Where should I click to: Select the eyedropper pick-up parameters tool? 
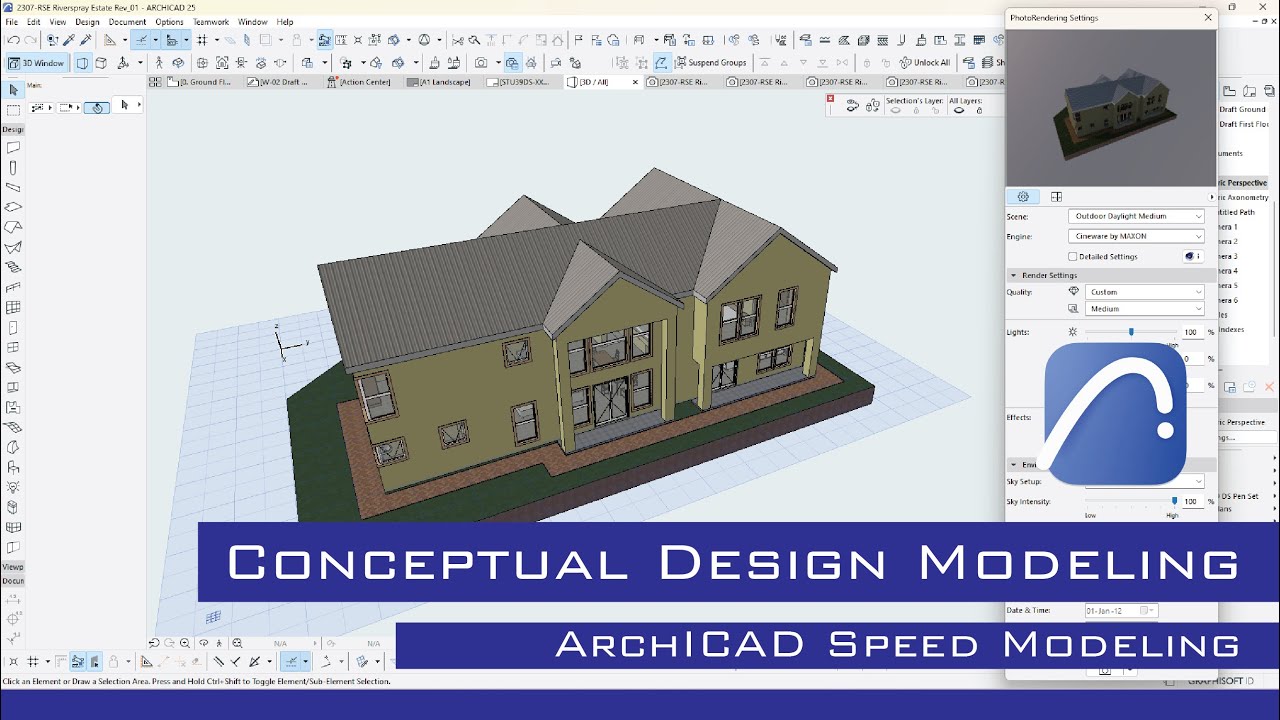[x=69, y=40]
